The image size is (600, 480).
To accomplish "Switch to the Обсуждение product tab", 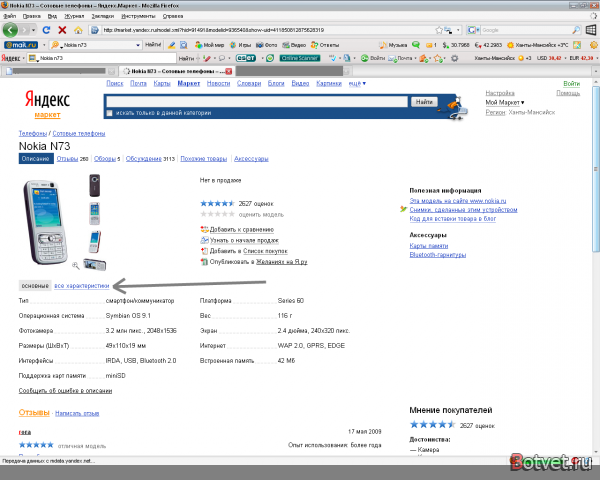I will (143, 158).
